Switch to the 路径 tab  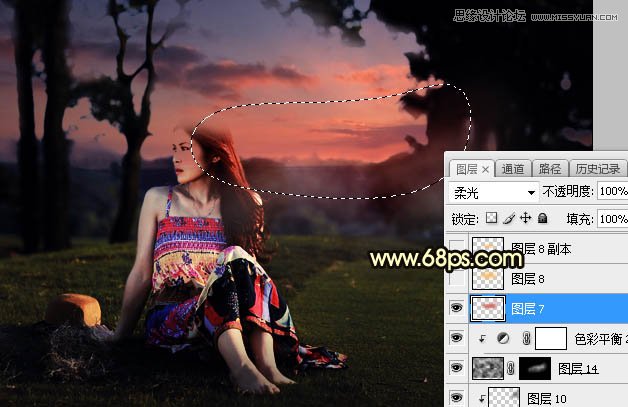click(548, 169)
